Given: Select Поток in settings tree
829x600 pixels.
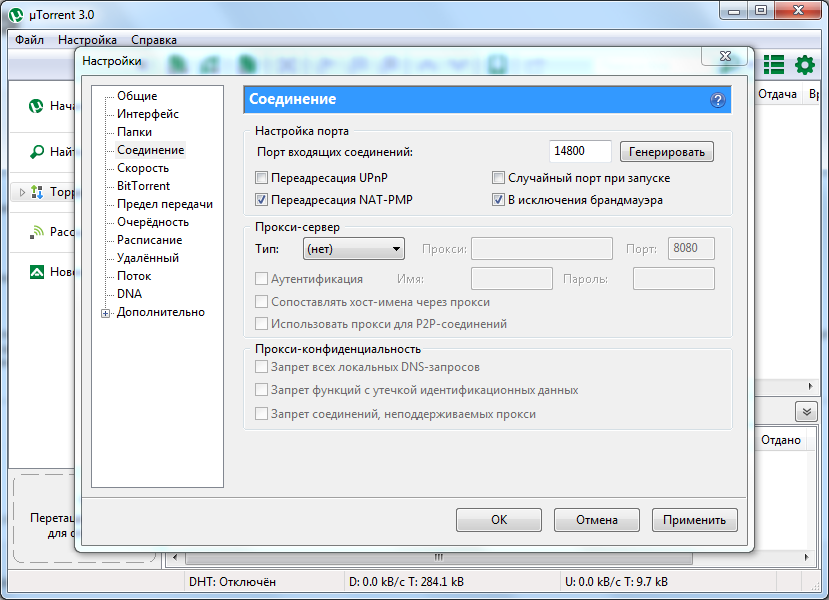Looking at the screenshot, I should 134,275.
